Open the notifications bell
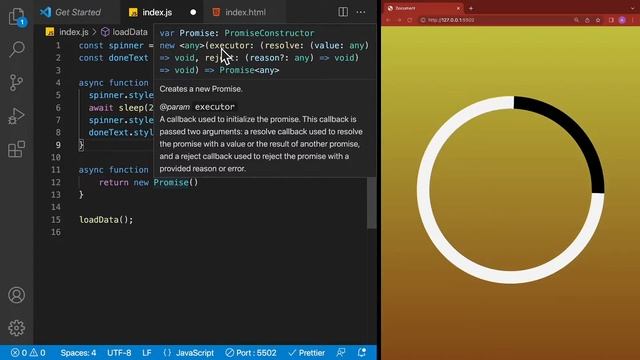This screenshot has height=360, width=640. click(362, 353)
